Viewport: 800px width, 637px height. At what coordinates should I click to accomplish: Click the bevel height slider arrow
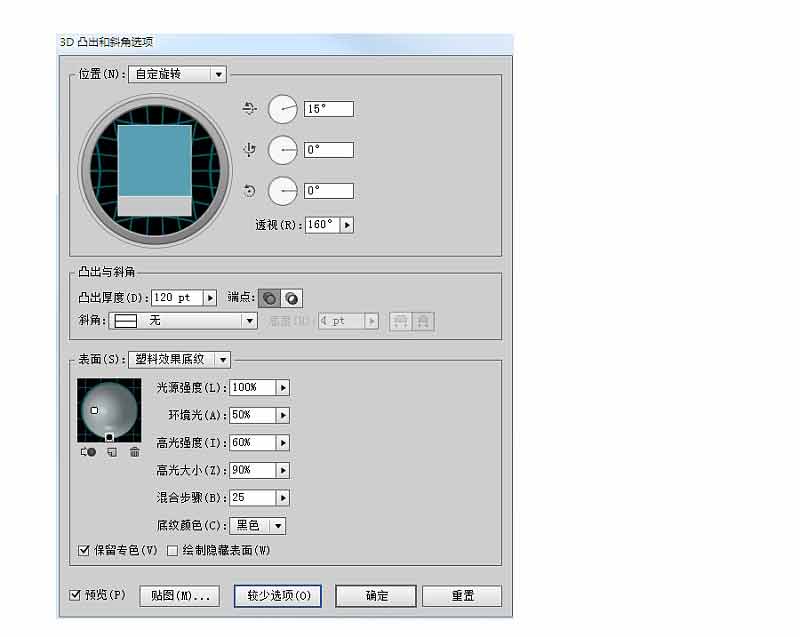point(372,321)
